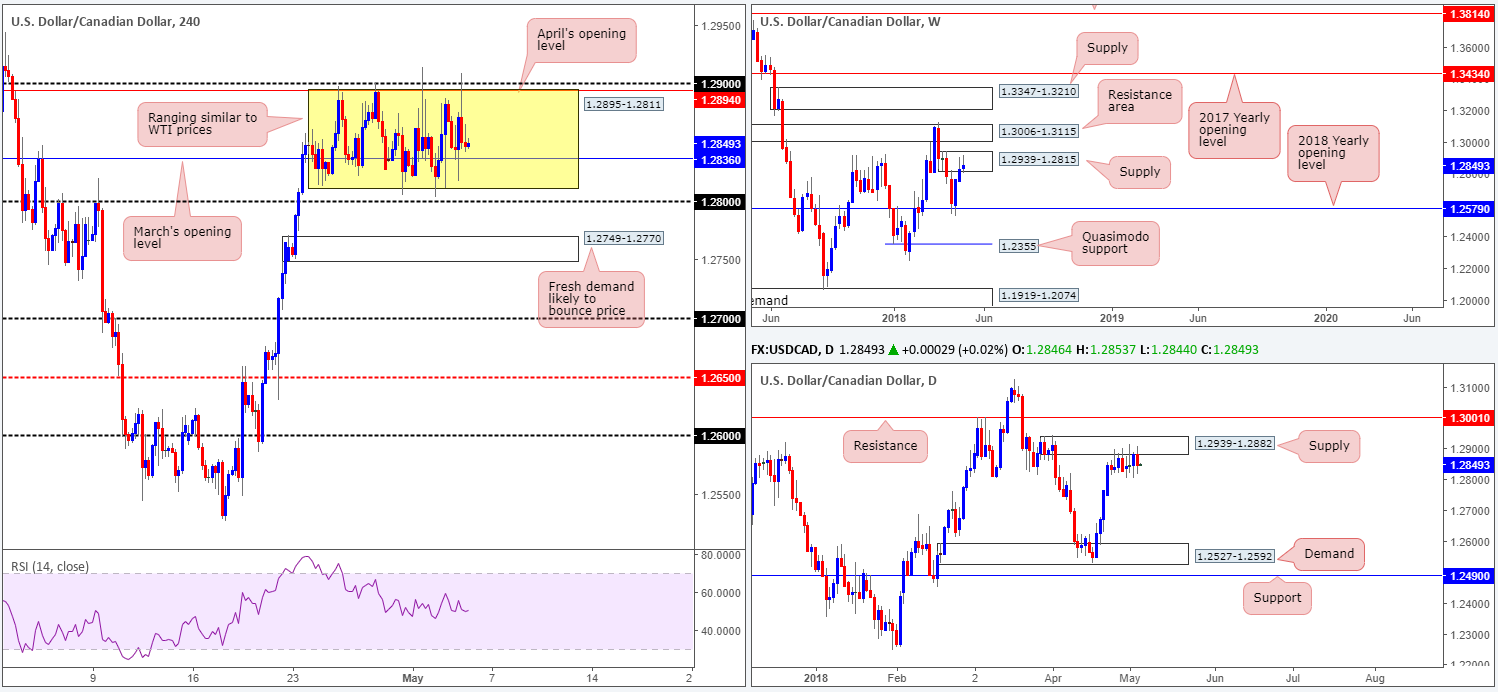Image resolution: width=1498 pixels, height=692 pixels.
Task: Click the 1.2355 Quasimodo level label
Action: click(1018, 244)
